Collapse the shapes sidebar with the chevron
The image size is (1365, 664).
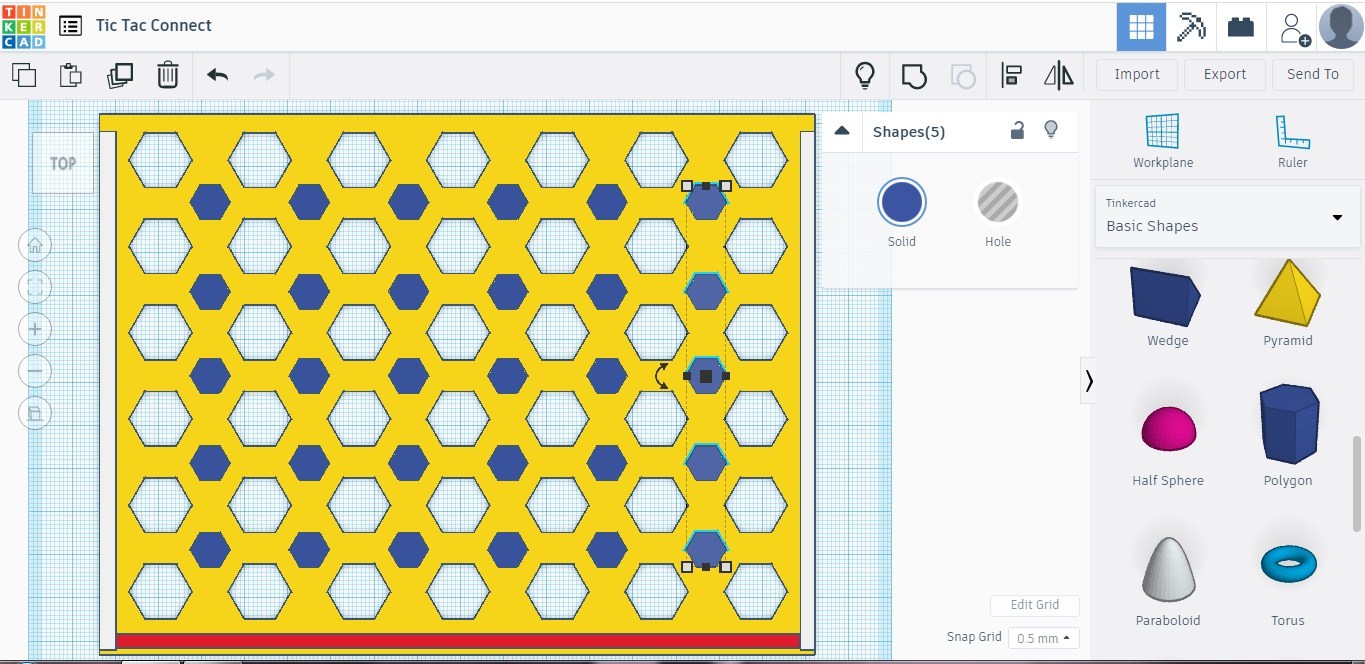pos(1088,381)
